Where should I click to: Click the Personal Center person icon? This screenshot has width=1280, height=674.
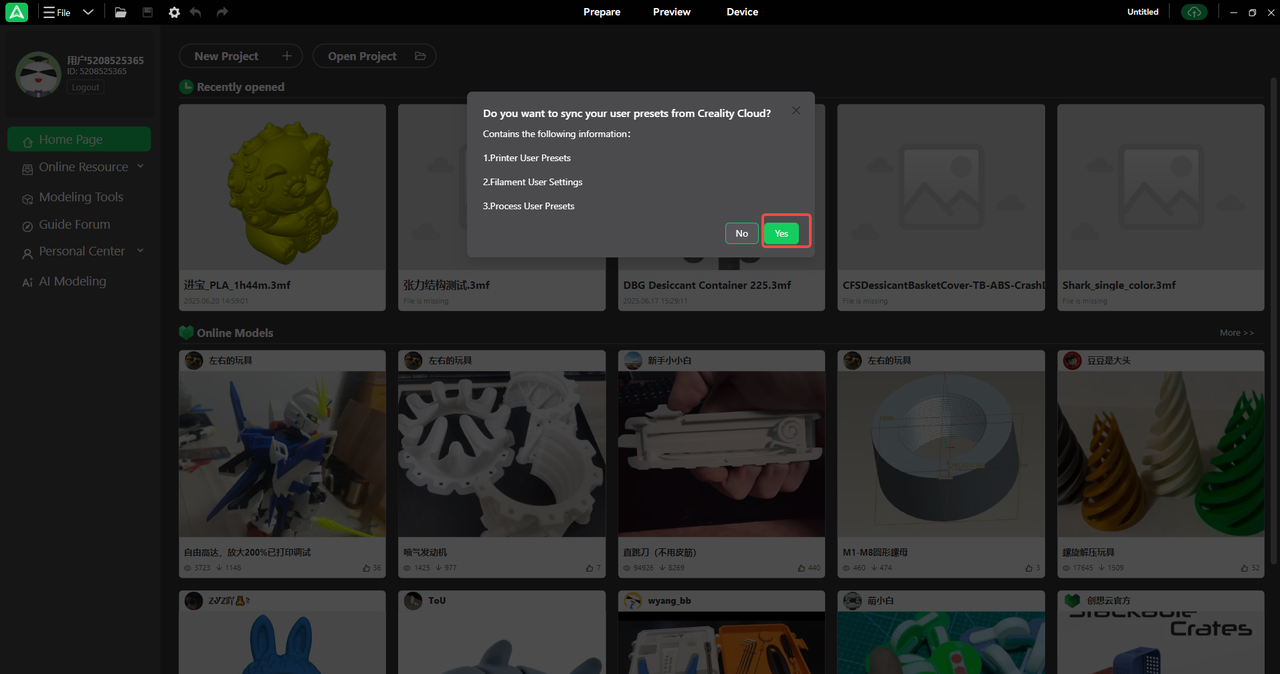tap(28, 253)
